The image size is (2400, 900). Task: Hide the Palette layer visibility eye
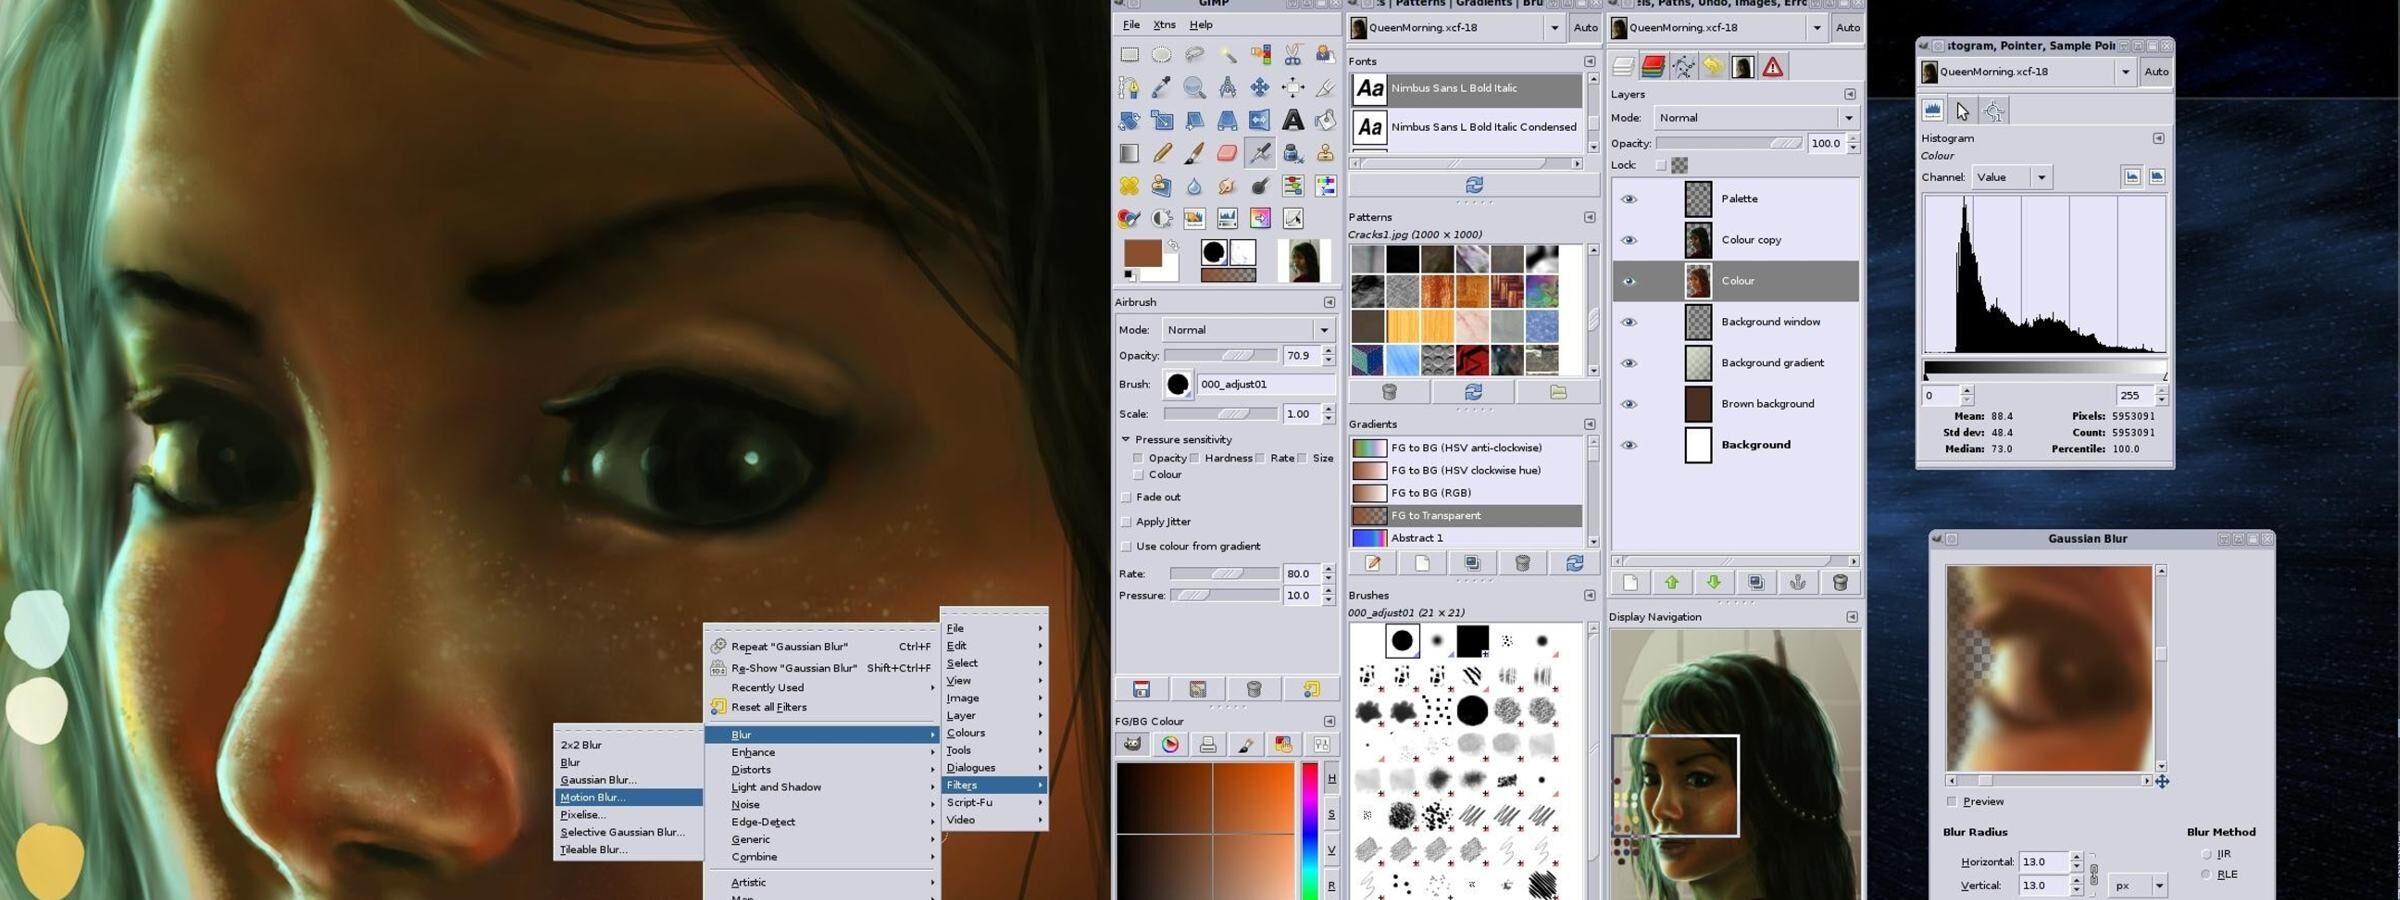[1632, 198]
